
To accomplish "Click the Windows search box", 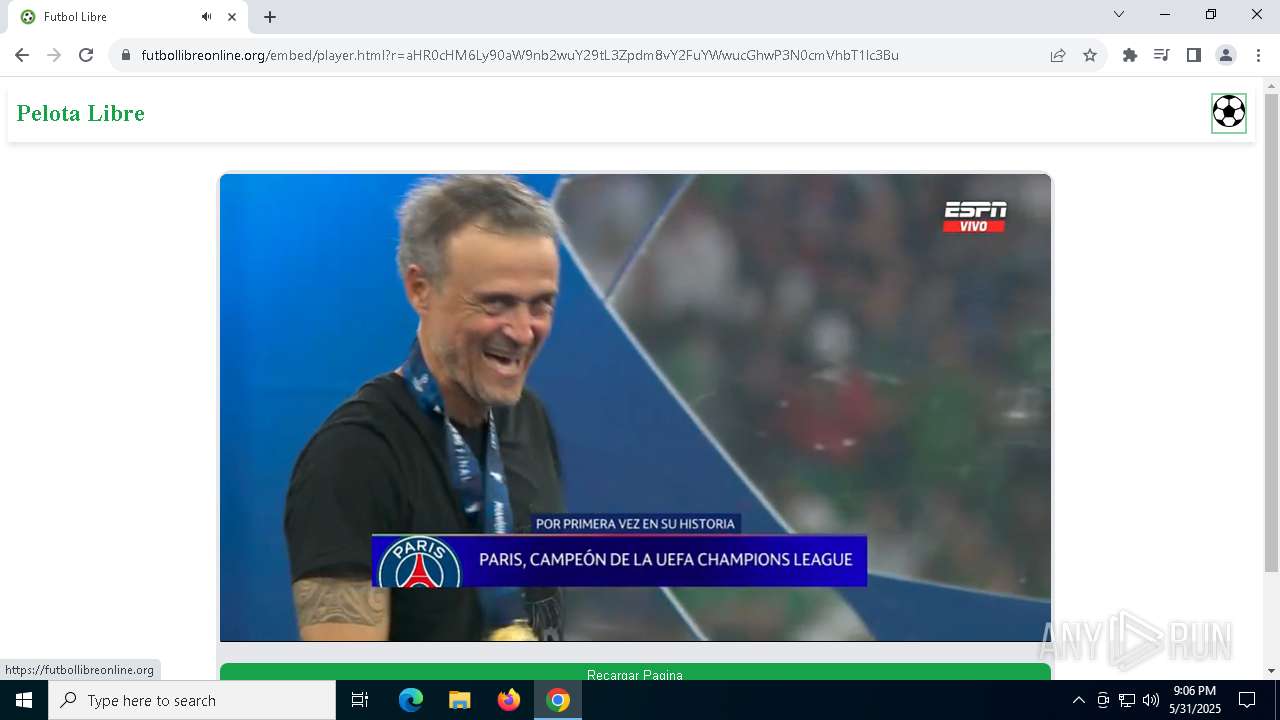I will (x=192, y=700).
